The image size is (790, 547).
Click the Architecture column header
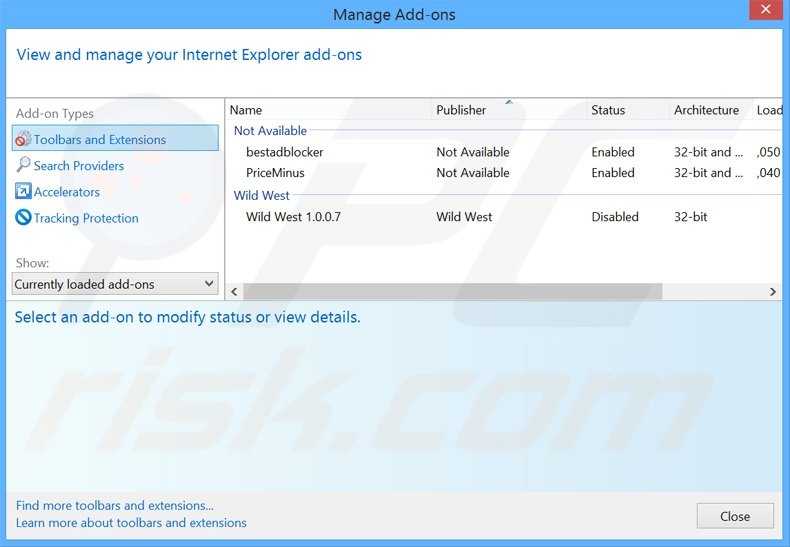tap(706, 110)
